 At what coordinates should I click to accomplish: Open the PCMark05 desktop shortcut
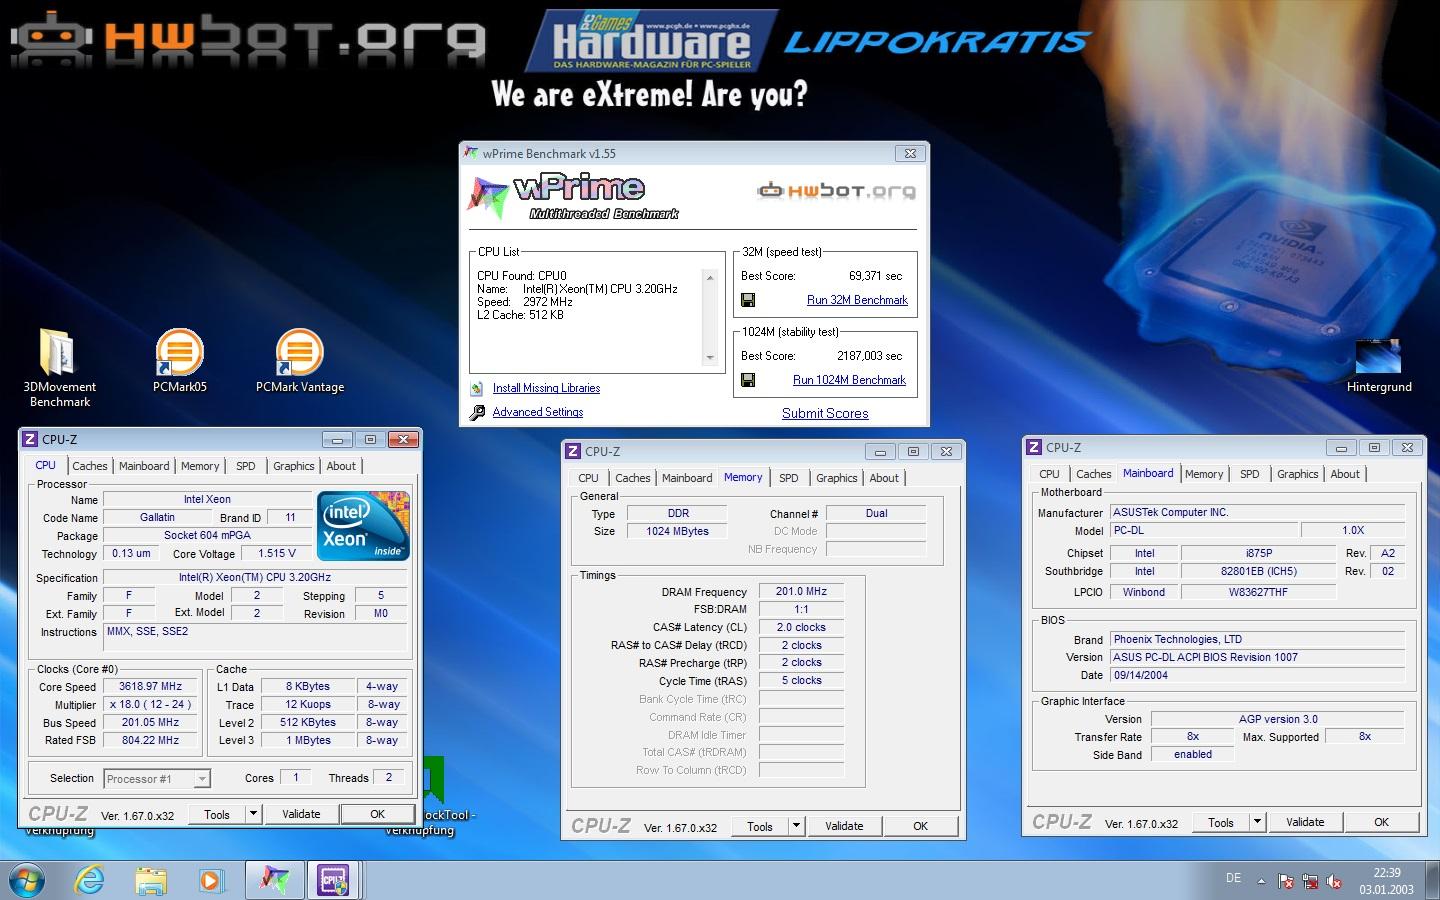tap(180, 362)
